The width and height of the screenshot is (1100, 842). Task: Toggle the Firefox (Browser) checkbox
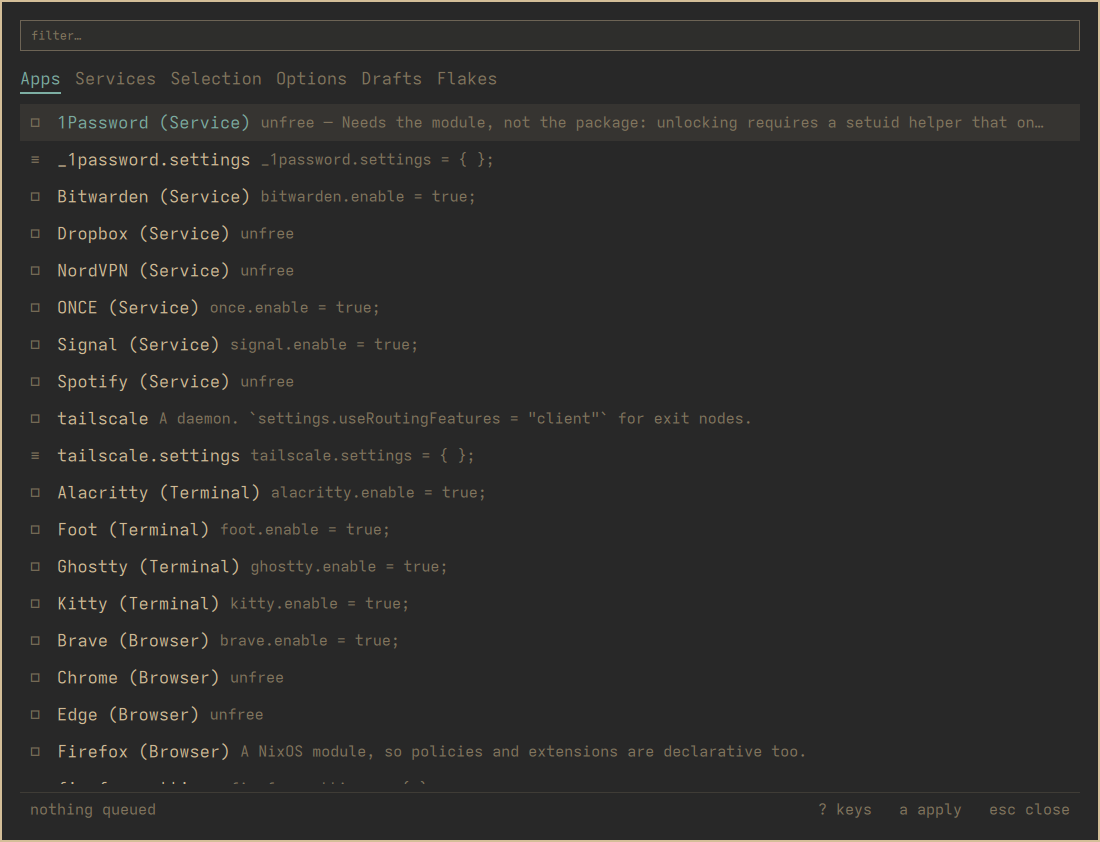tap(35, 752)
